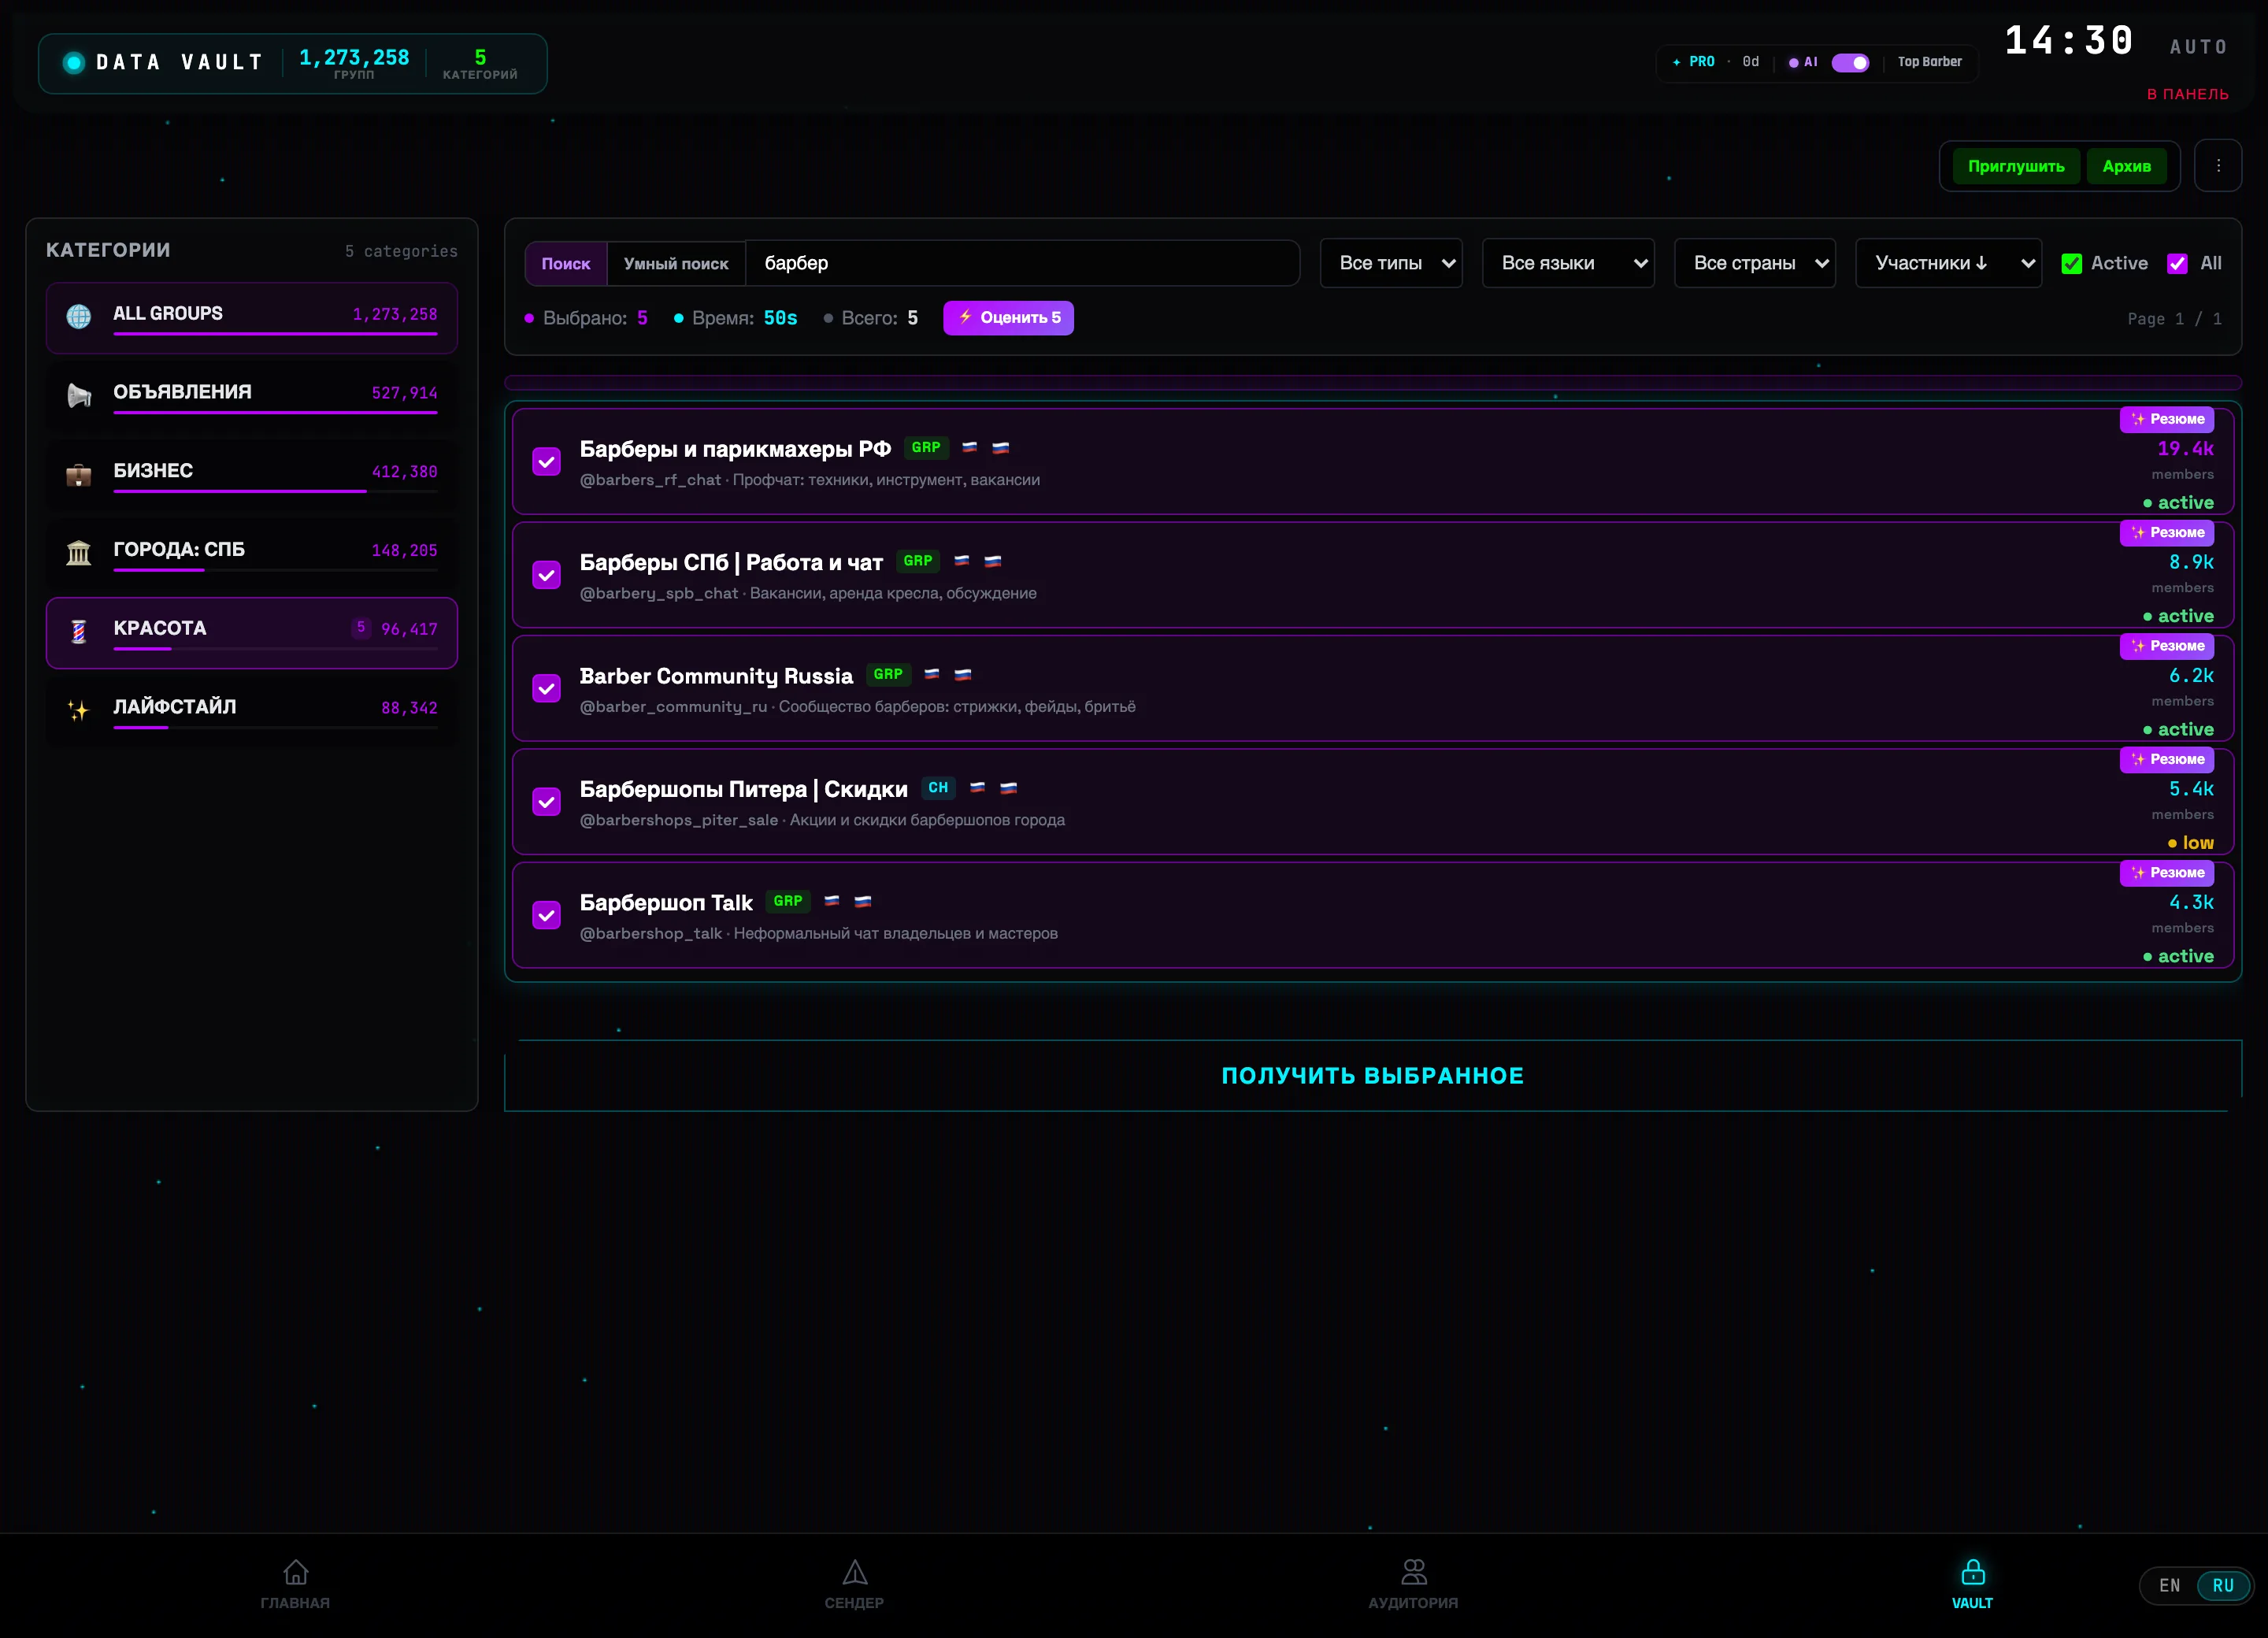2268x1638 pixels.
Task: Open the Все типы dropdown
Action: pyautogui.click(x=1391, y=263)
